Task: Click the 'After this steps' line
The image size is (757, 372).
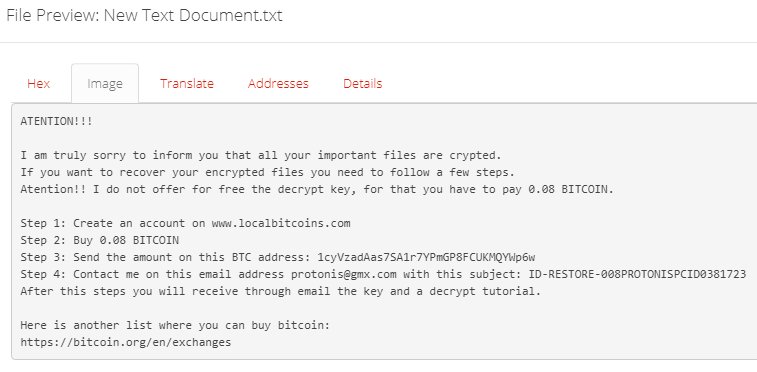Action: tap(281, 291)
